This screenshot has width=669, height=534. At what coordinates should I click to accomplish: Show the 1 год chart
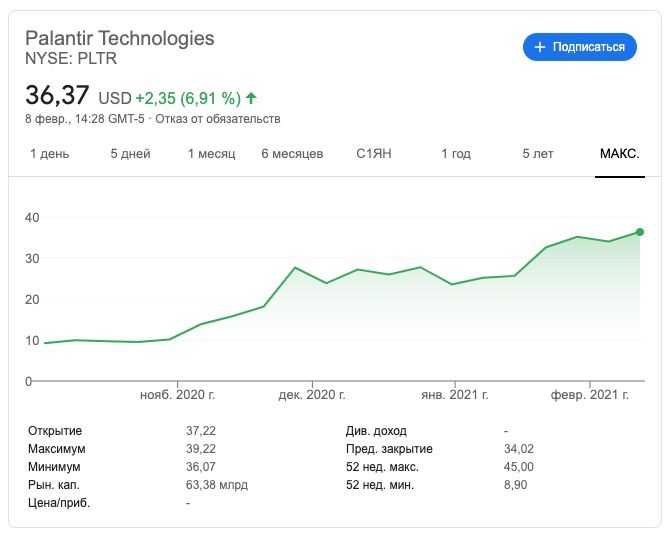point(456,154)
